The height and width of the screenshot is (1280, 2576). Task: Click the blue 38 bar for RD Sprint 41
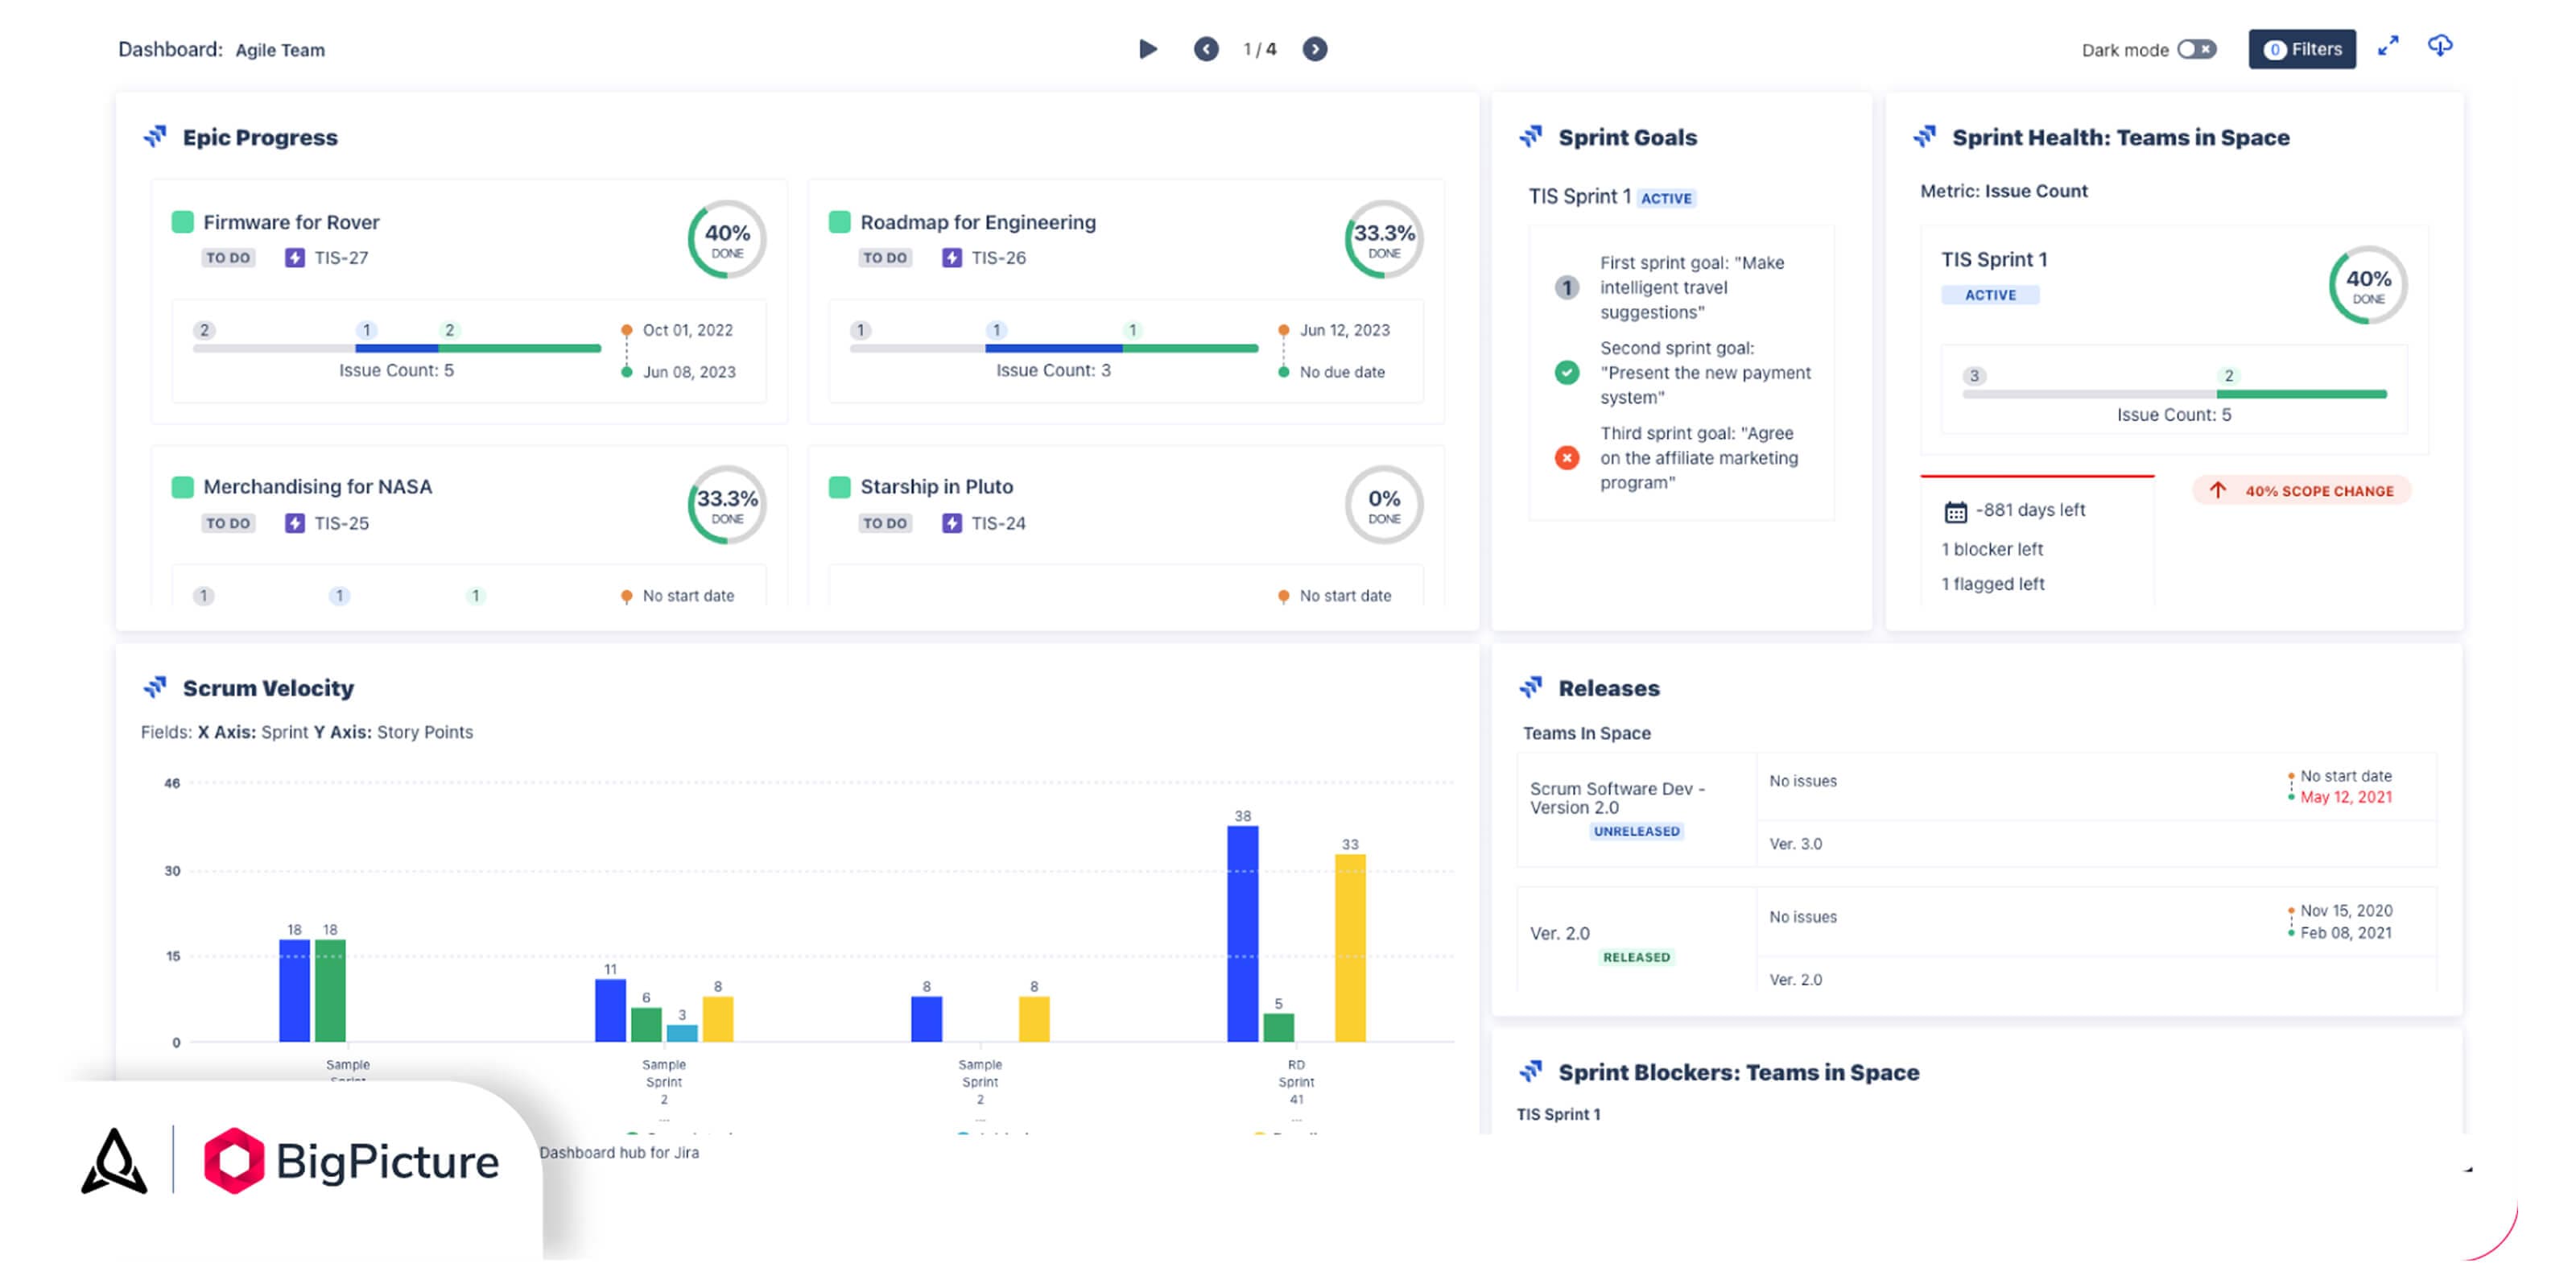tap(1242, 934)
